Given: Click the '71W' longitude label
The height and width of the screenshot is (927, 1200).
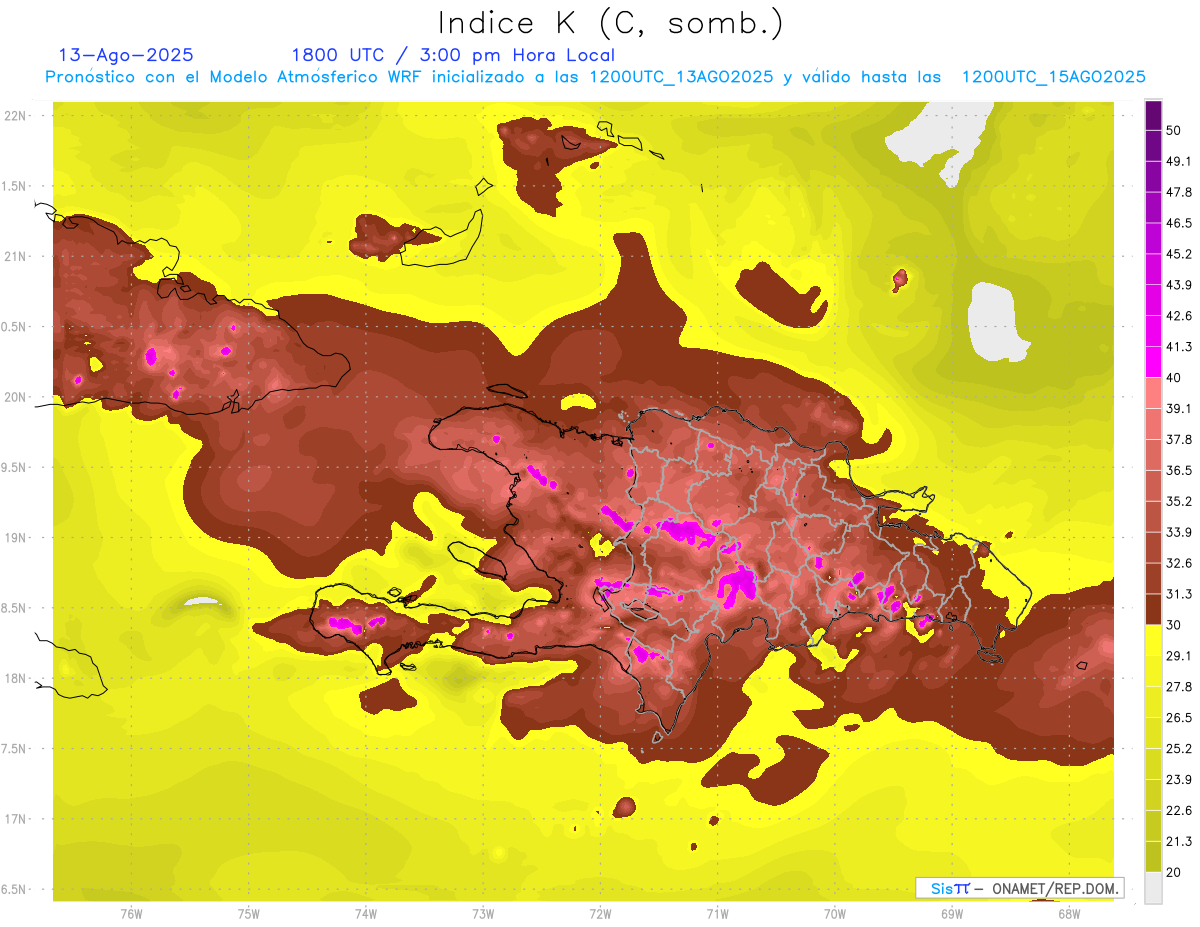Looking at the screenshot, I should coord(717,914).
